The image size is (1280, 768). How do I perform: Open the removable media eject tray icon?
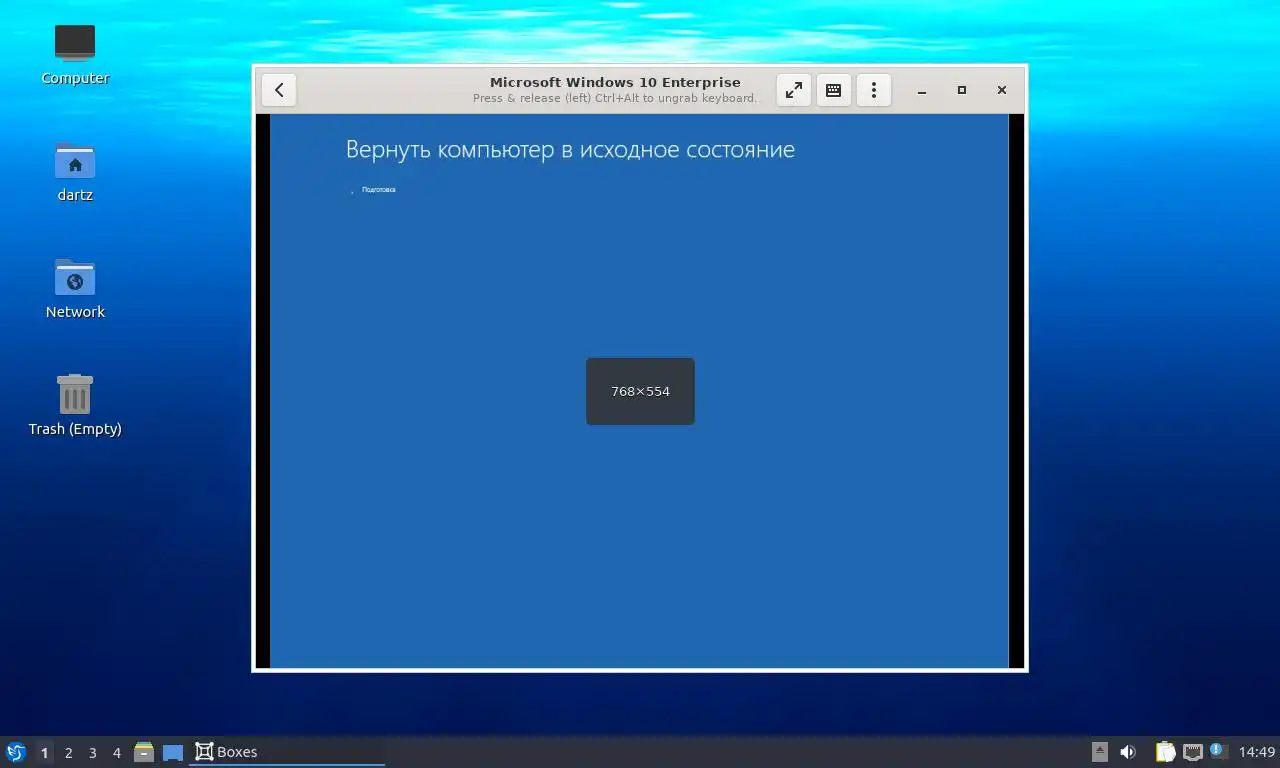pos(1100,752)
